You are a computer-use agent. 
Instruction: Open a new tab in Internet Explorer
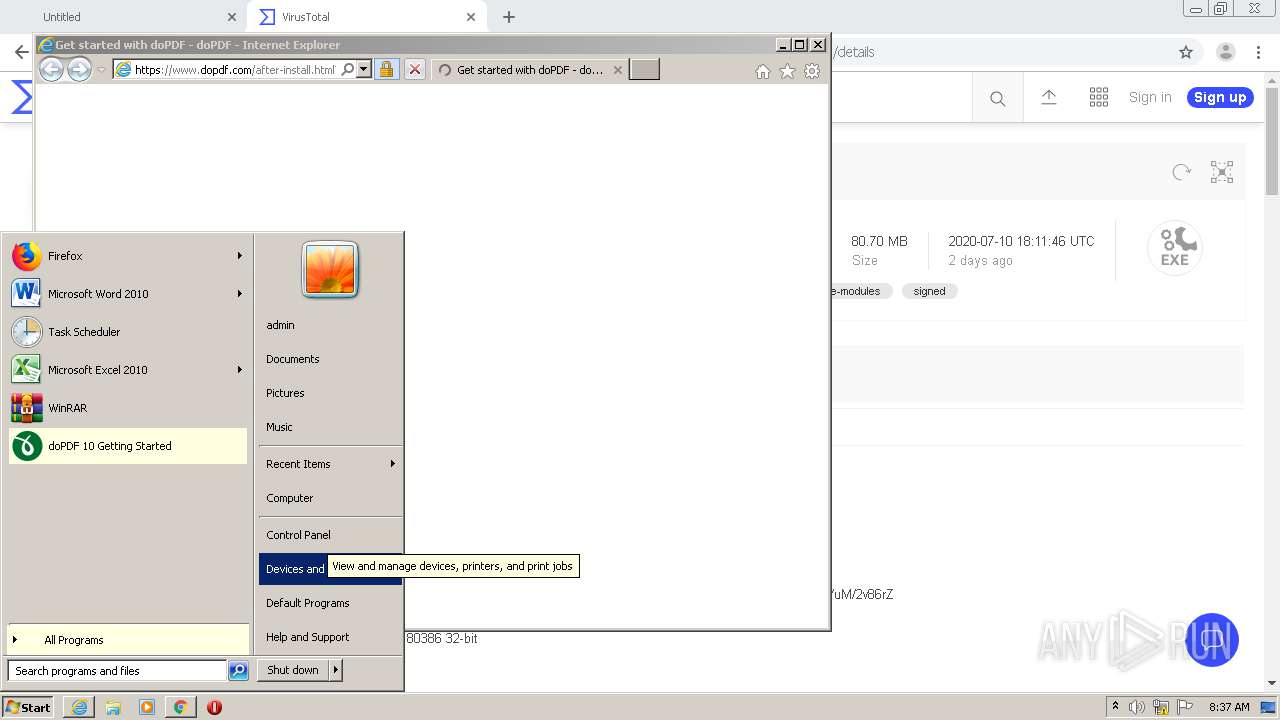[x=644, y=69]
